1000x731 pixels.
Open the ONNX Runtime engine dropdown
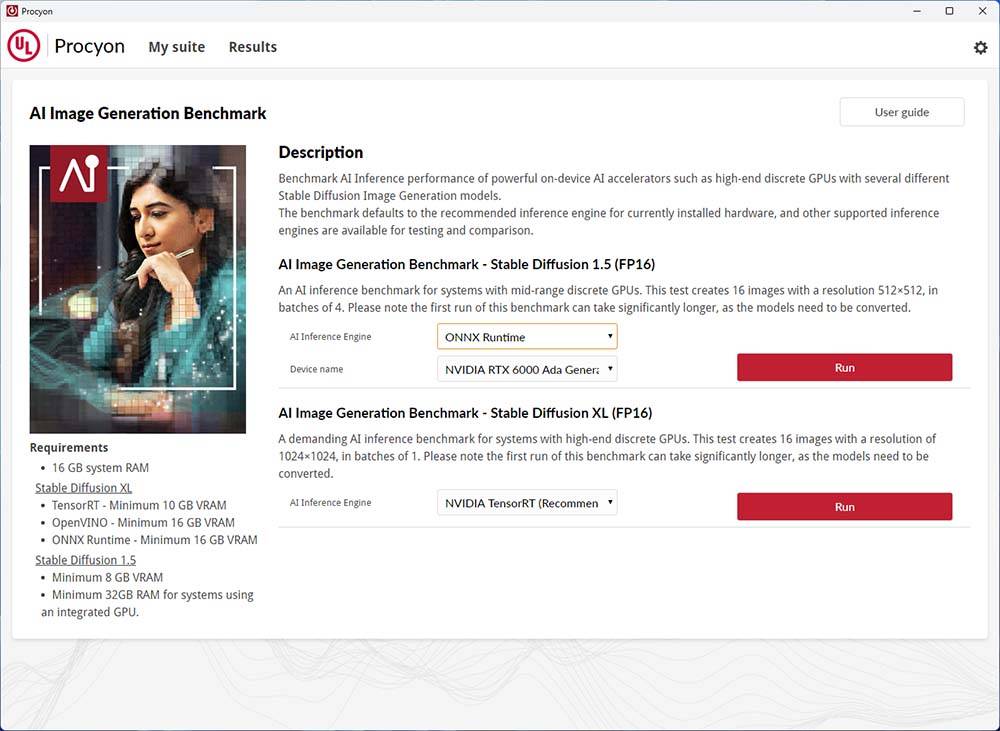click(x=527, y=337)
